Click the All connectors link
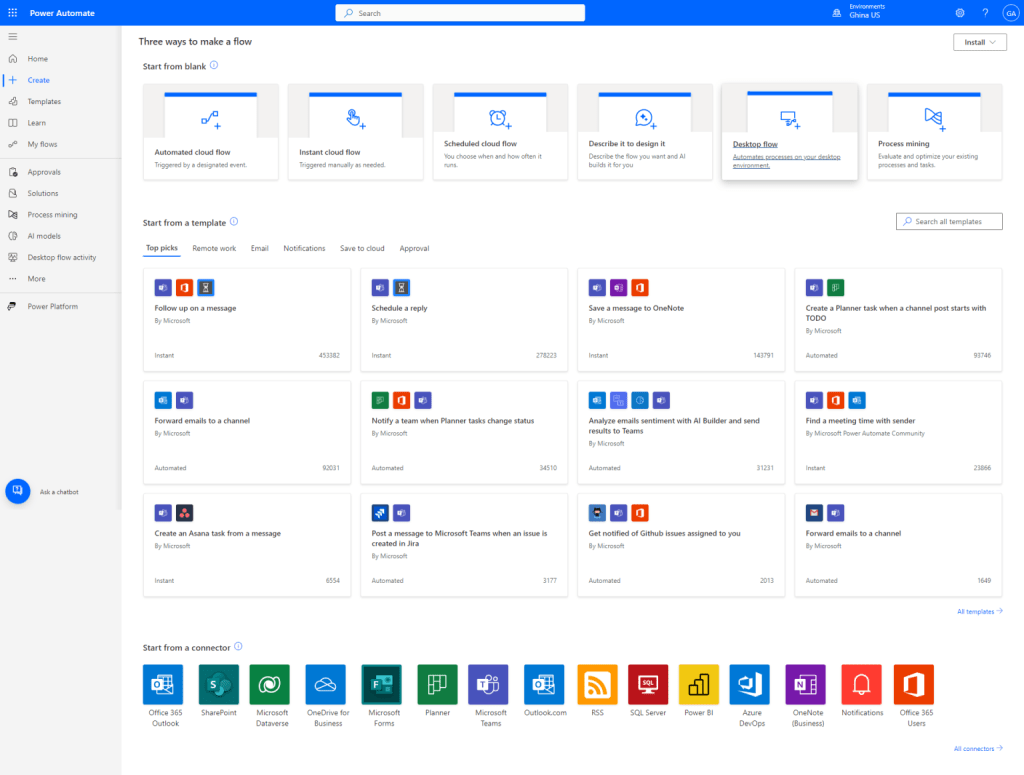The image size is (1024, 775). [978, 749]
